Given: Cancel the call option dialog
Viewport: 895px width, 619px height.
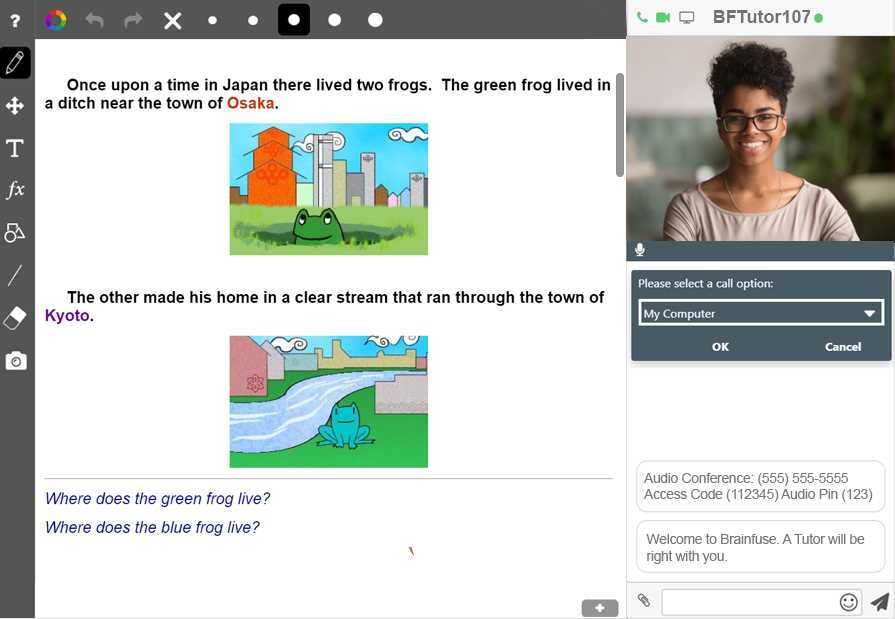Looking at the screenshot, I should click(x=842, y=347).
